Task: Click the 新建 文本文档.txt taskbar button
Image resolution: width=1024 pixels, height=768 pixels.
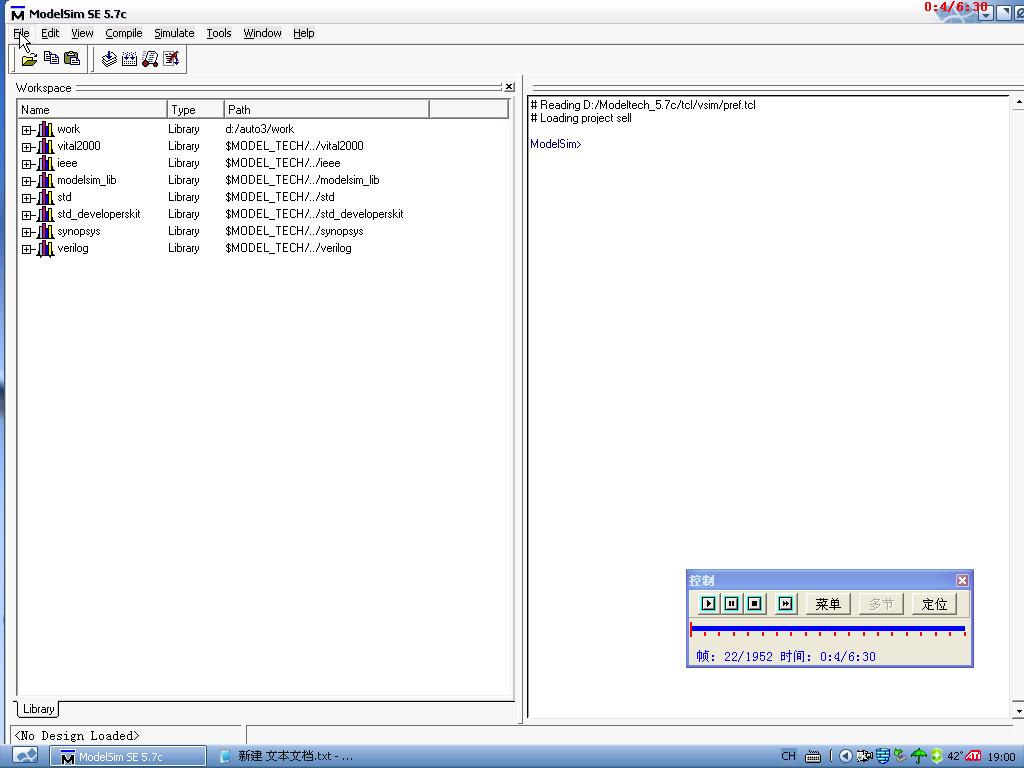Action: pyautogui.click(x=287, y=756)
